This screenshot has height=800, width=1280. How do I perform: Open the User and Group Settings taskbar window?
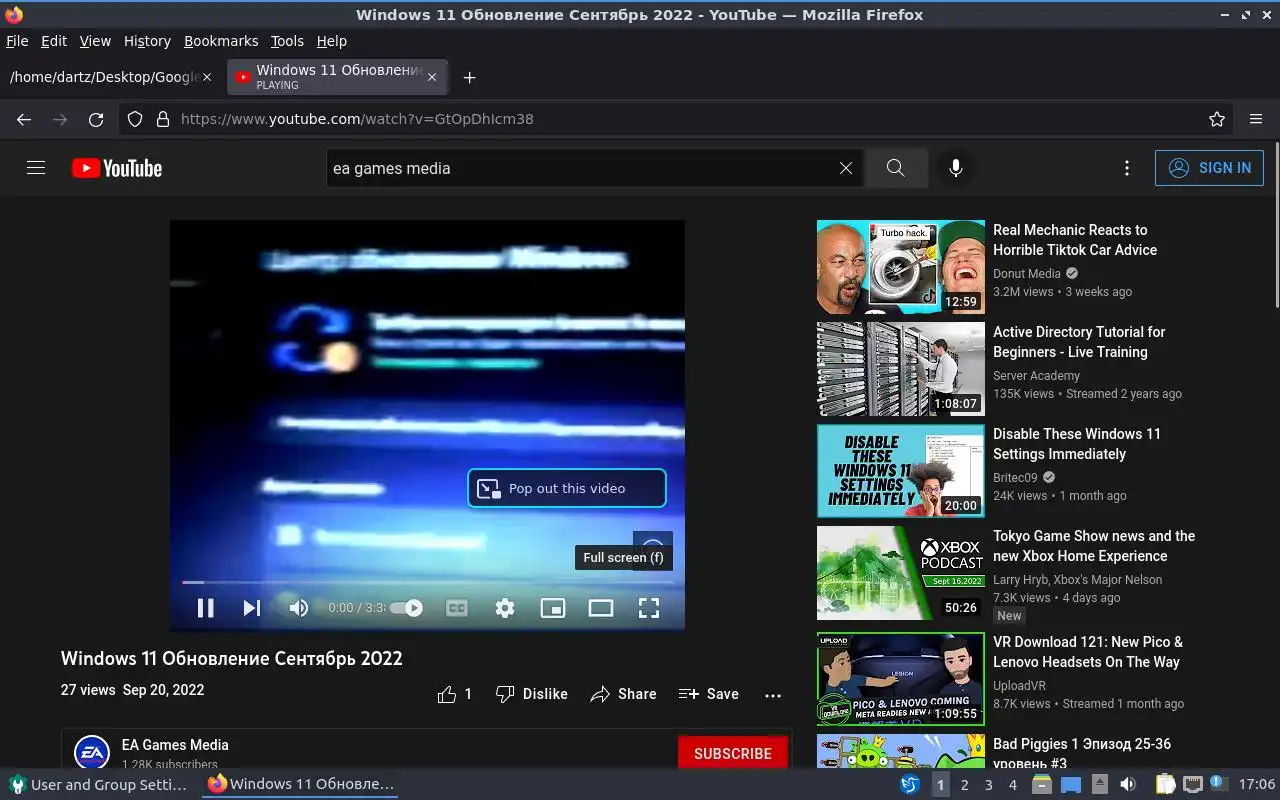click(98, 784)
